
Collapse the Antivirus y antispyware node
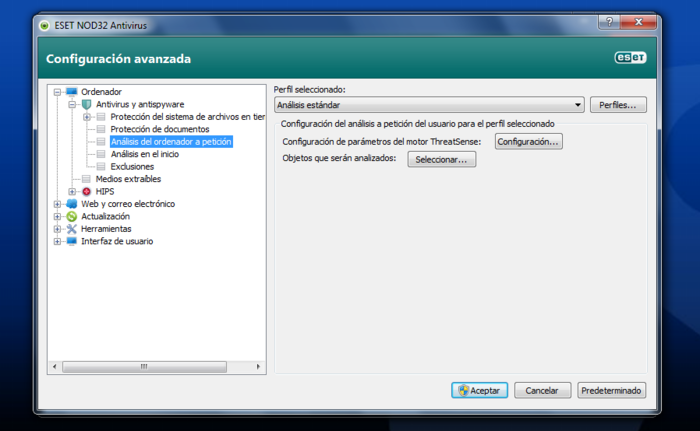pyautogui.click(x=72, y=105)
